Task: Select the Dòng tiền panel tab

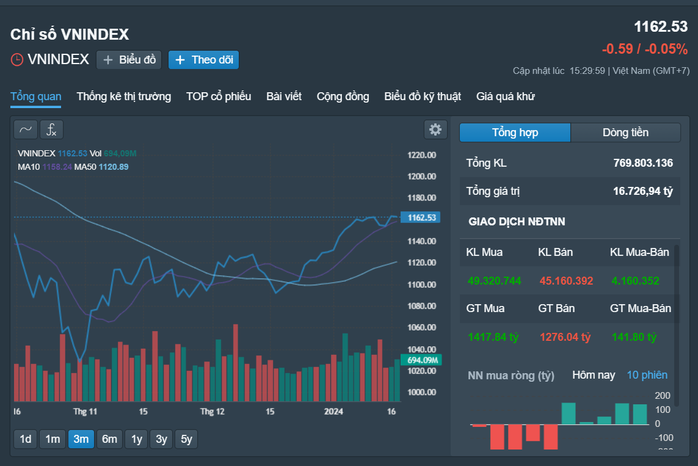Action: [625, 133]
